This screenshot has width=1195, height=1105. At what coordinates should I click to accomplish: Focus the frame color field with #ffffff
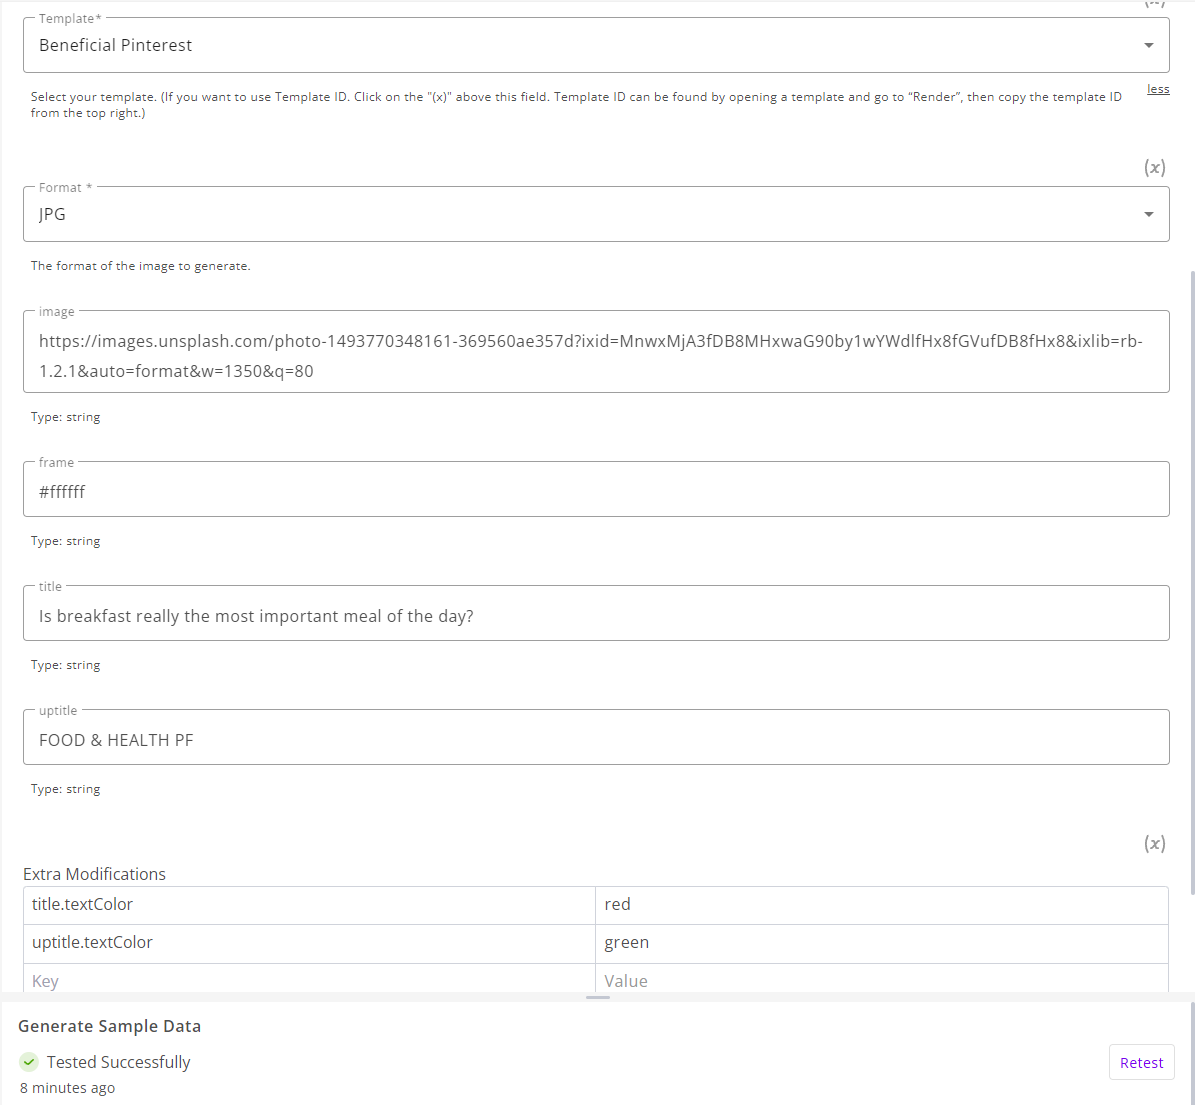(595, 492)
